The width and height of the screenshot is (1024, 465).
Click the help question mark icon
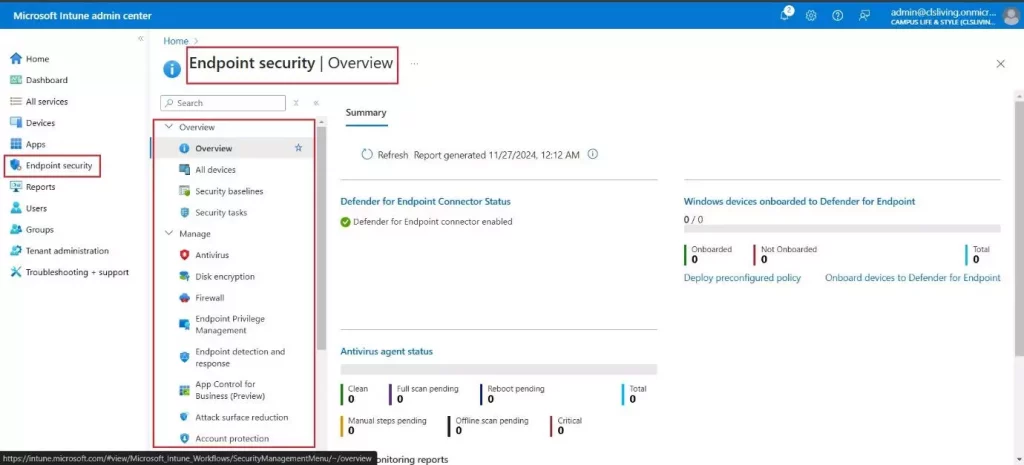(x=837, y=15)
